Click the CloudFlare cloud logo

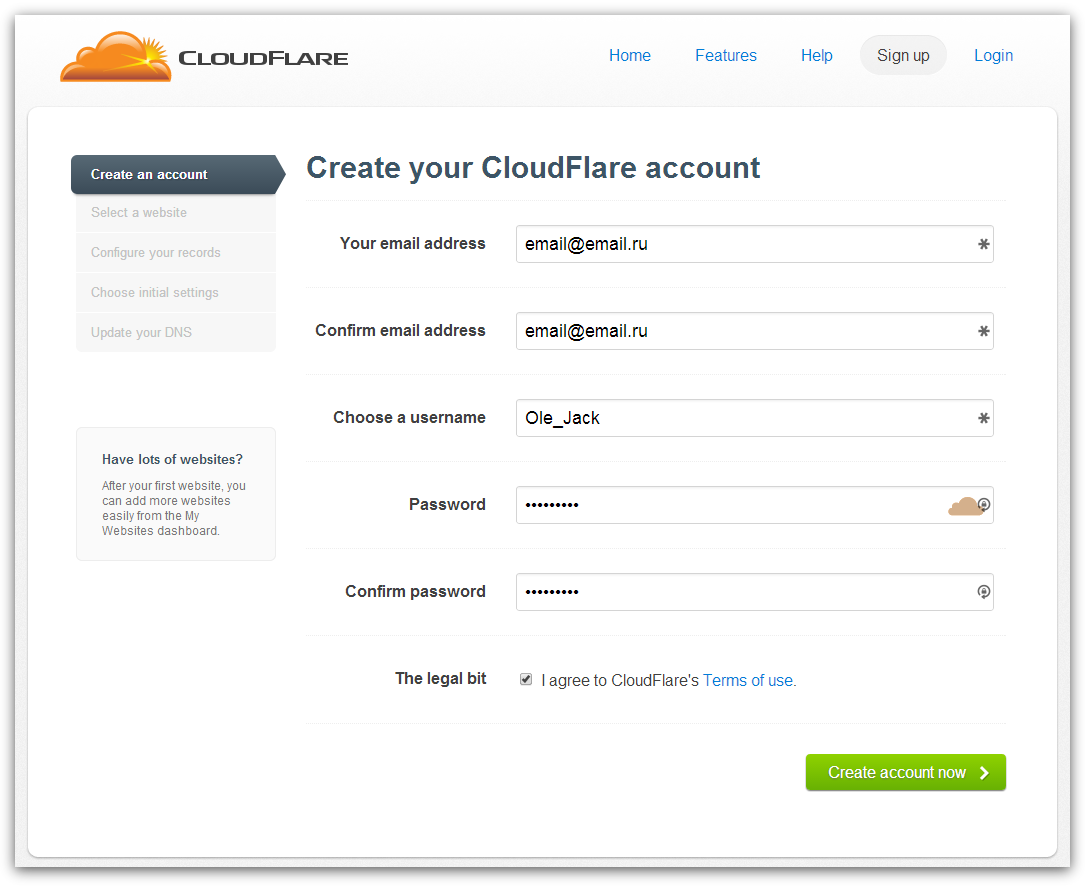[x=116, y=57]
